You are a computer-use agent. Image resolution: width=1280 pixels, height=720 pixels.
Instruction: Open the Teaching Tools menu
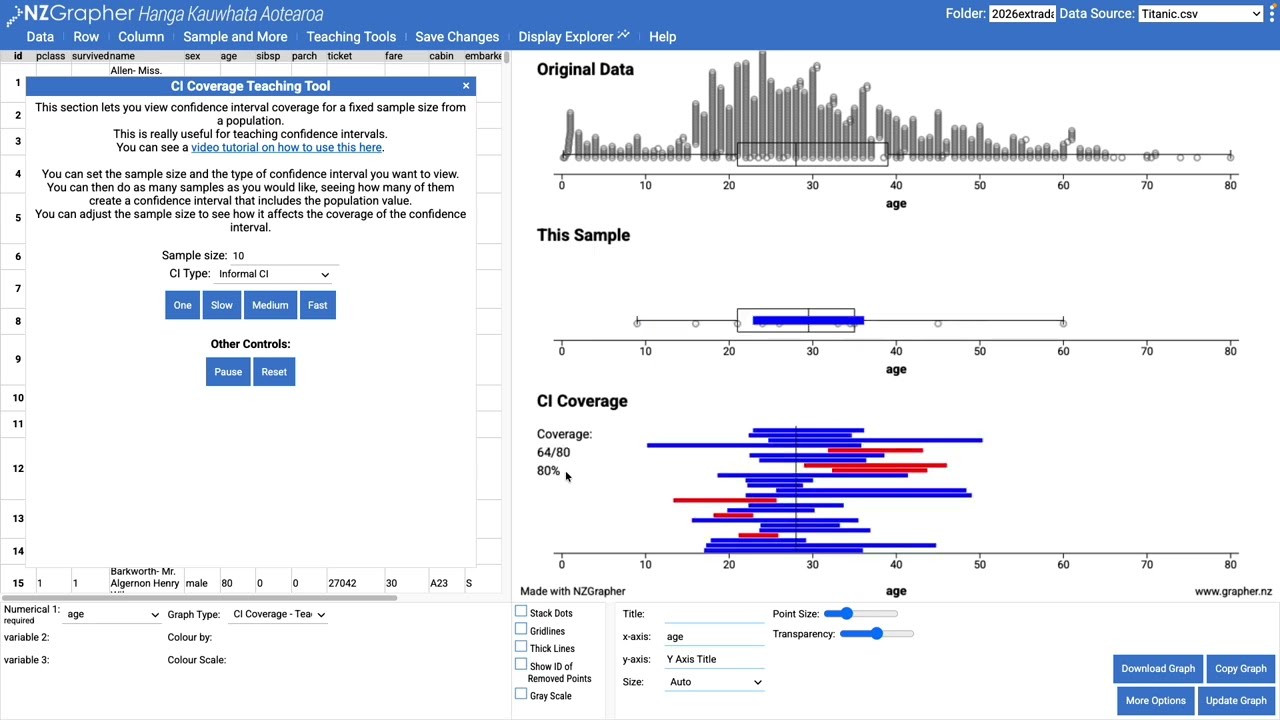tap(351, 37)
